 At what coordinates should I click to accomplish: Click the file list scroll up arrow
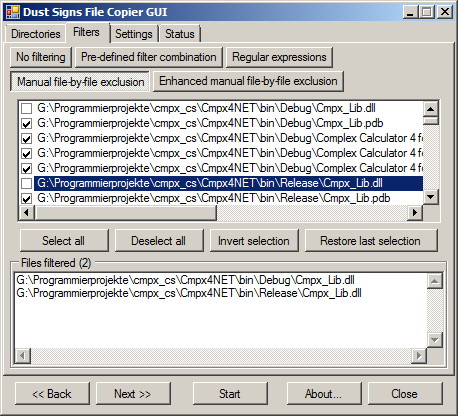click(430, 109)
